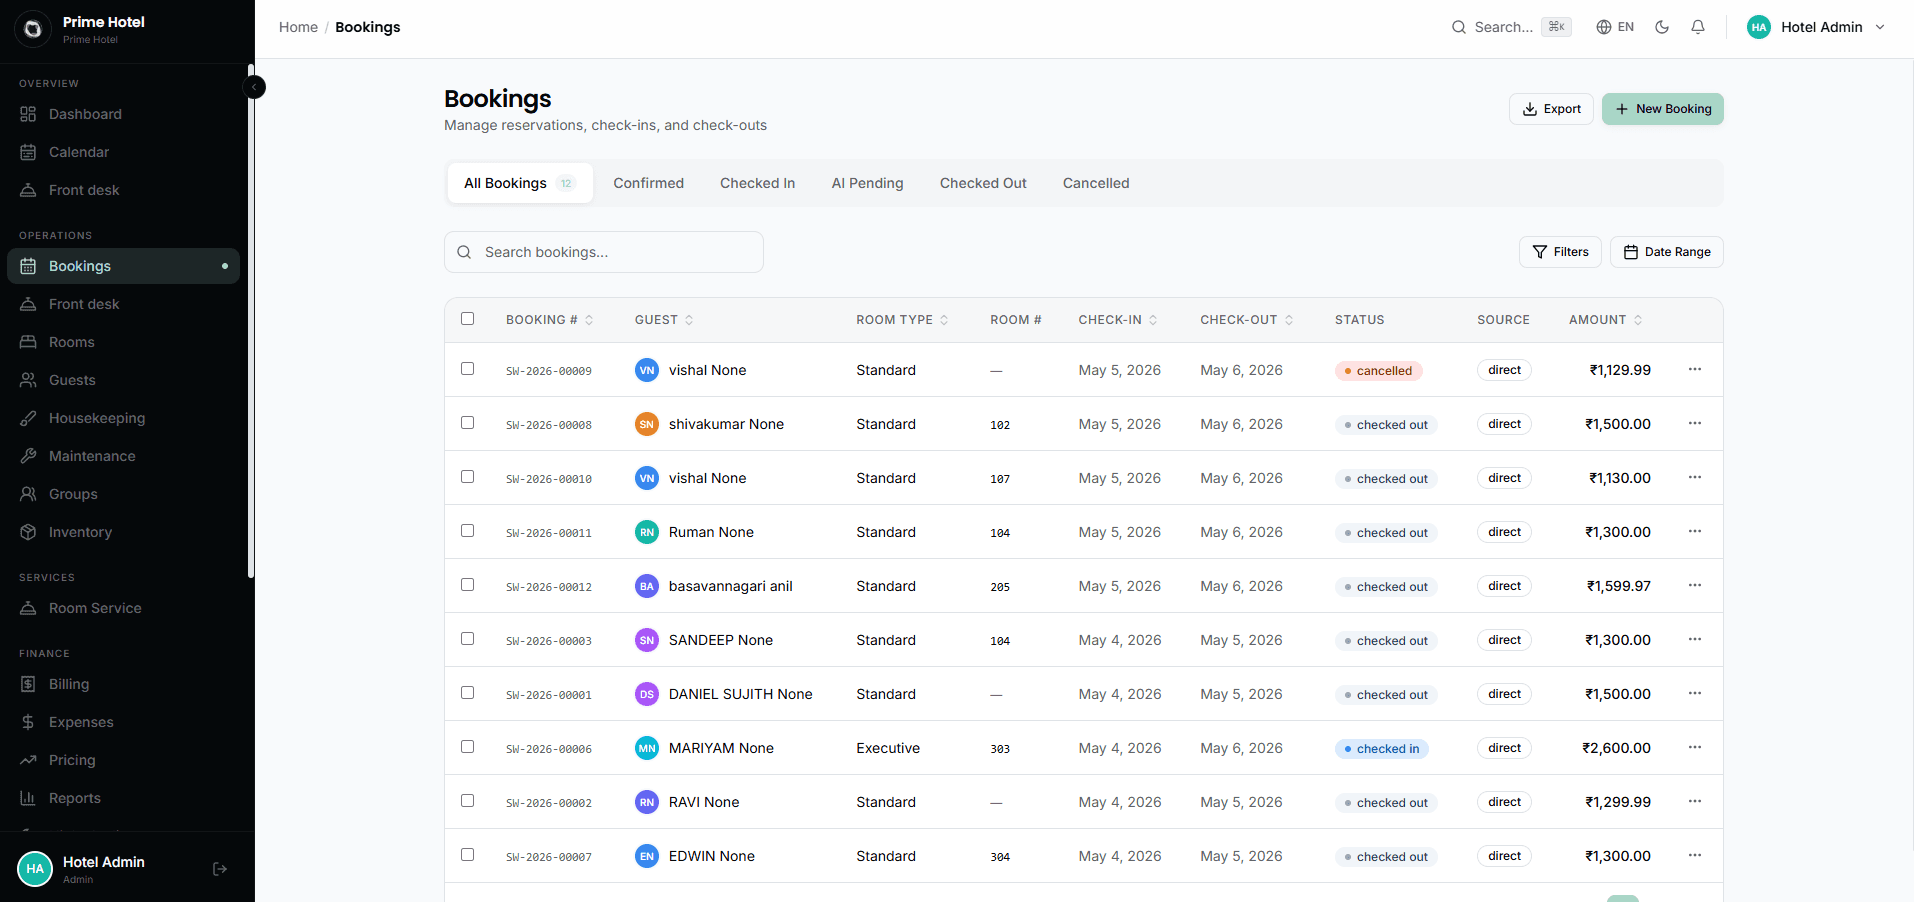
Task: Open the global Search box in header
Action: pyautogui.click(x=1511, y=27)
